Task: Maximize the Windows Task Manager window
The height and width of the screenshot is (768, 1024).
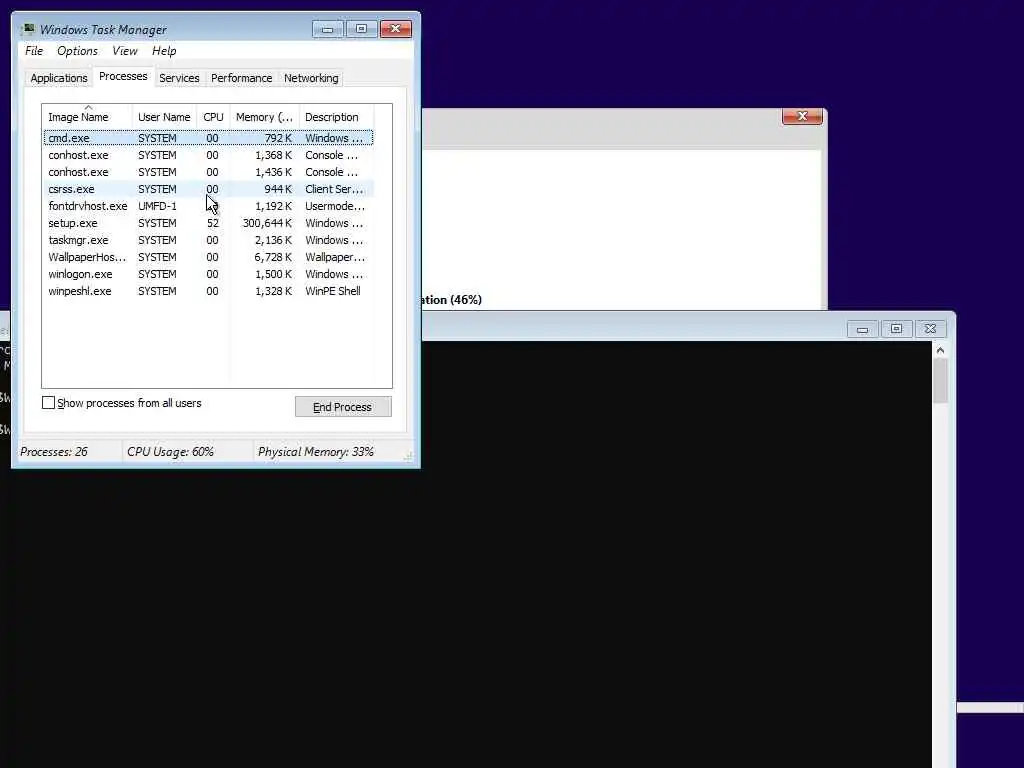Action: pyautogui.click(x=361, y=29)
